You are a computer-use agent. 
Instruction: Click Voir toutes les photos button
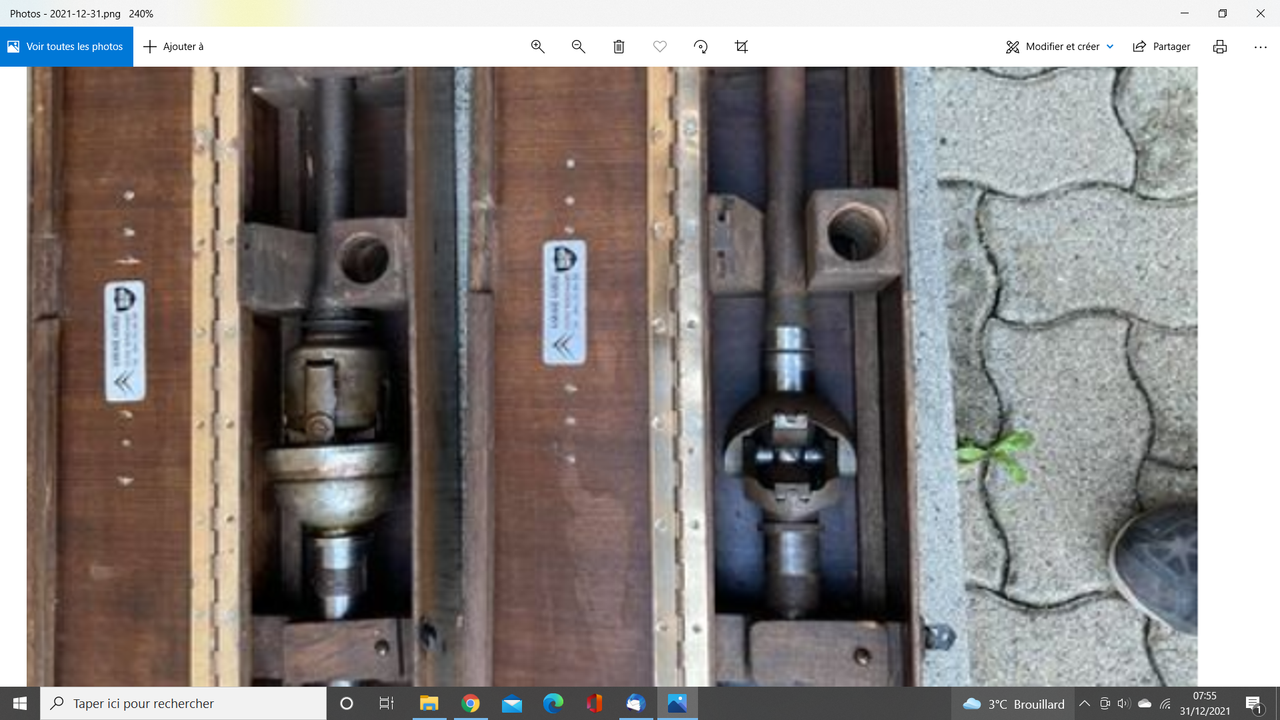66,47
